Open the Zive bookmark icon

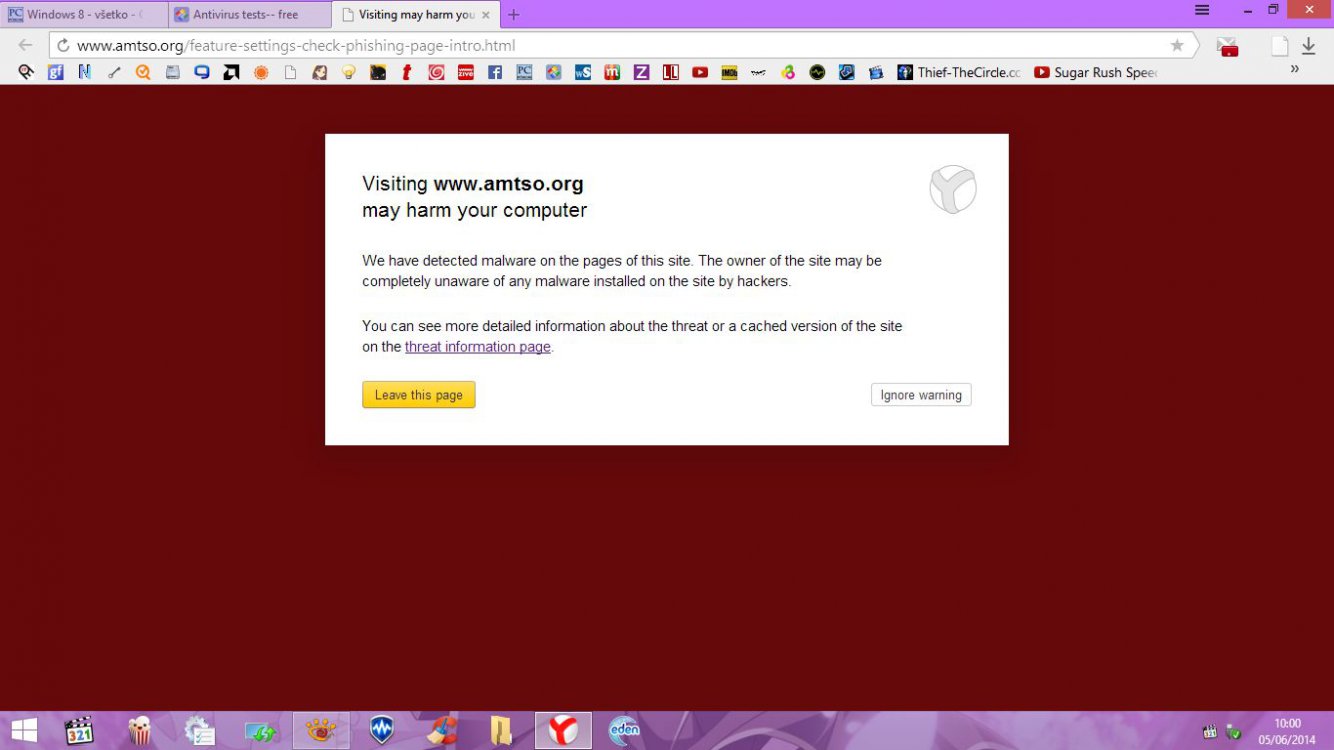(x=465, y=72)
